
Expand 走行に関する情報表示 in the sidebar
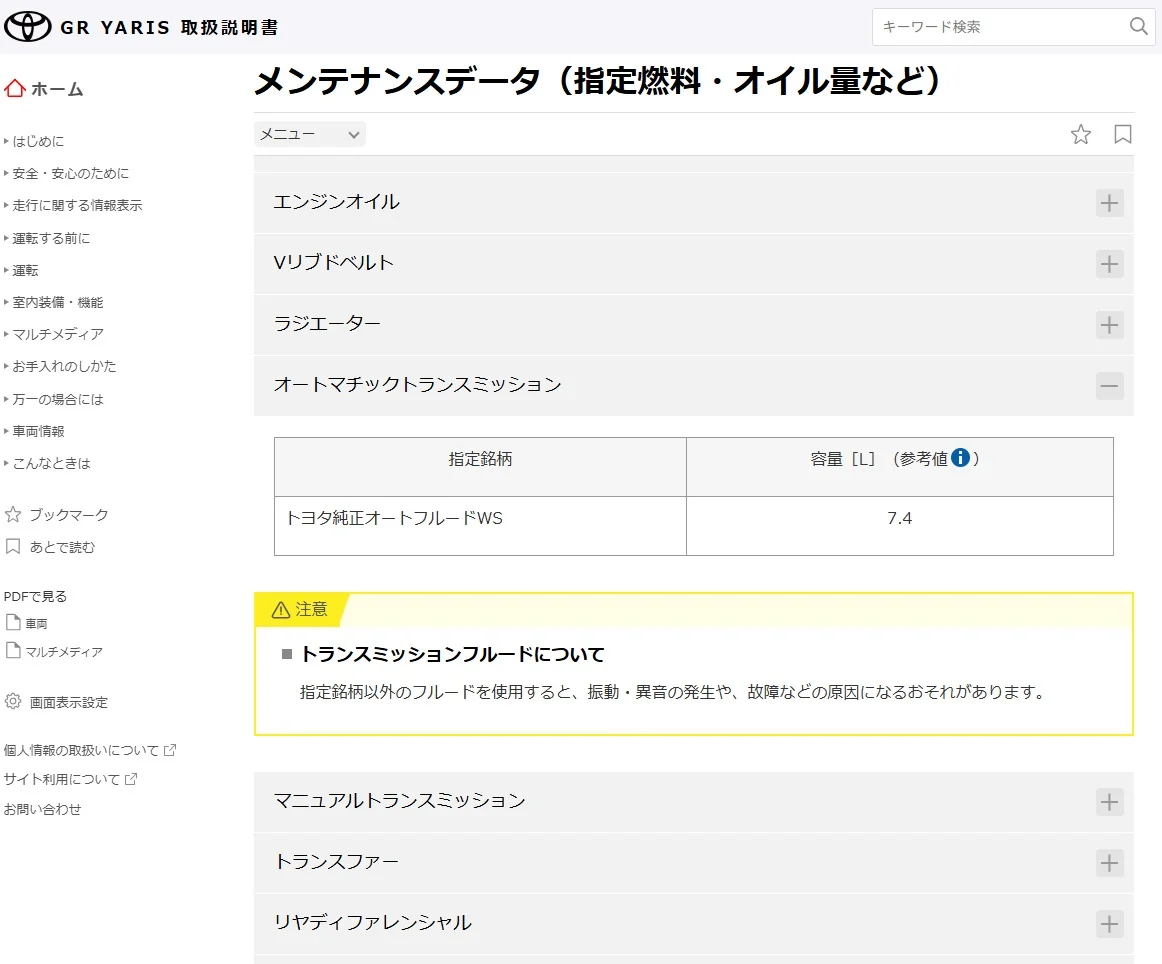click(73, 205)
